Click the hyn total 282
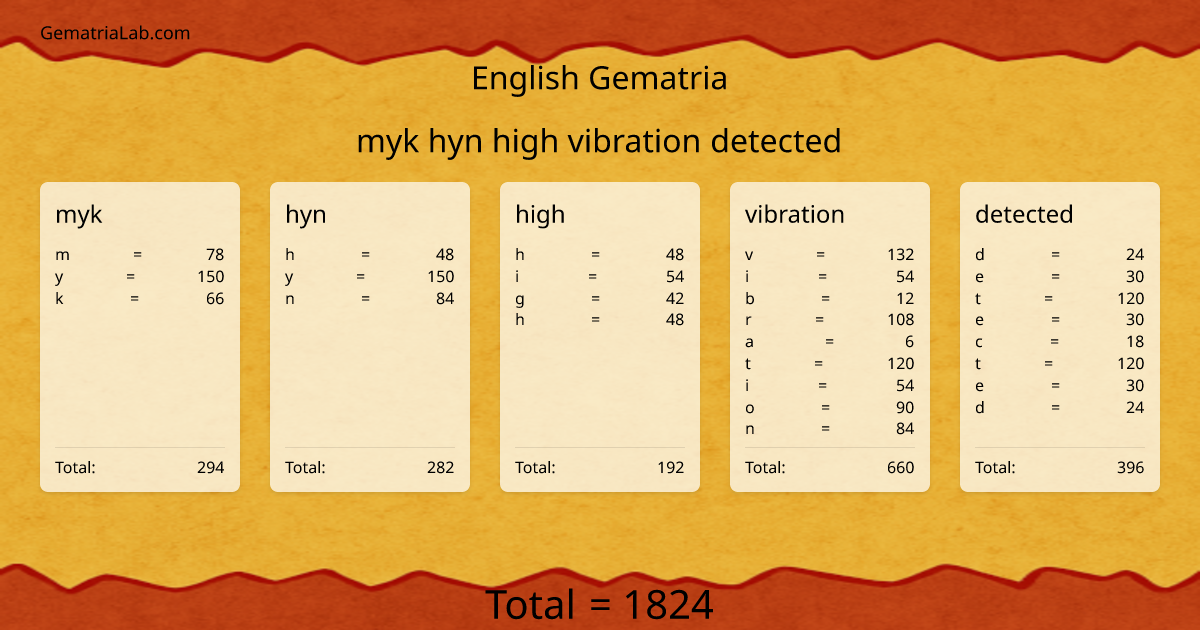 point(441,467)
